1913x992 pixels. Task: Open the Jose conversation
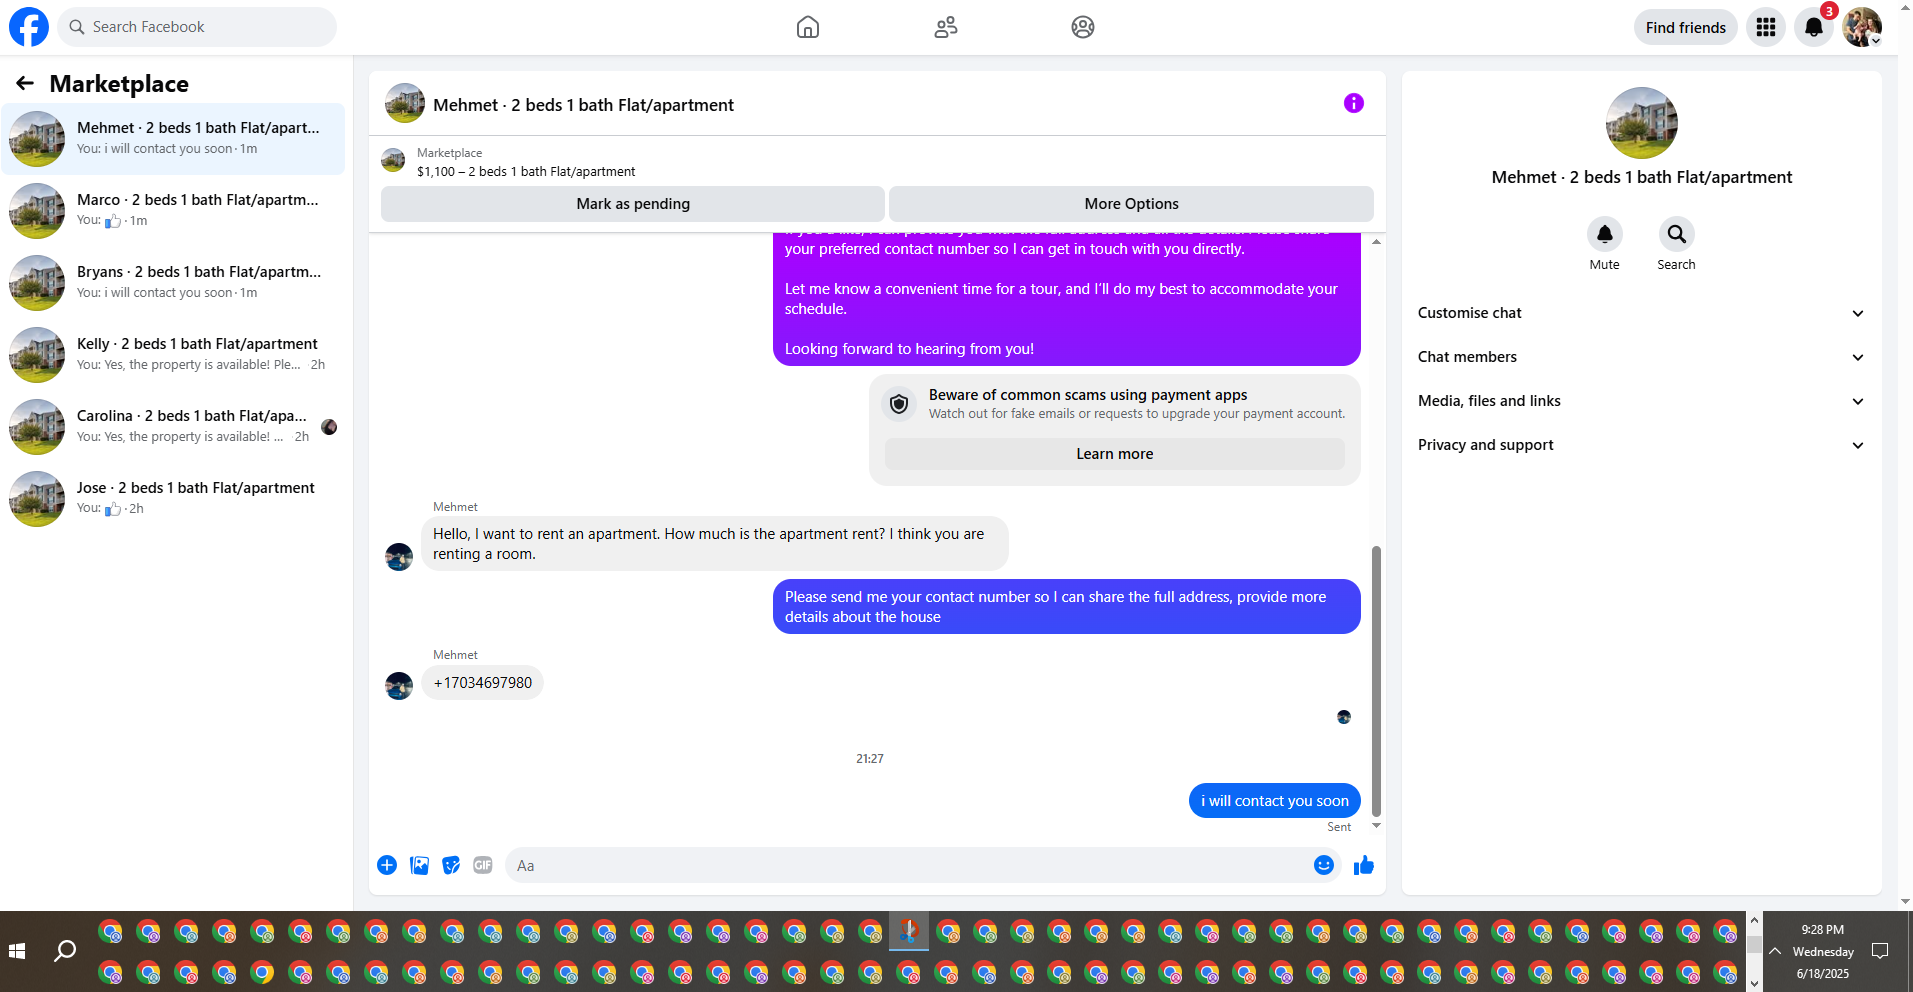click(173, 499)
